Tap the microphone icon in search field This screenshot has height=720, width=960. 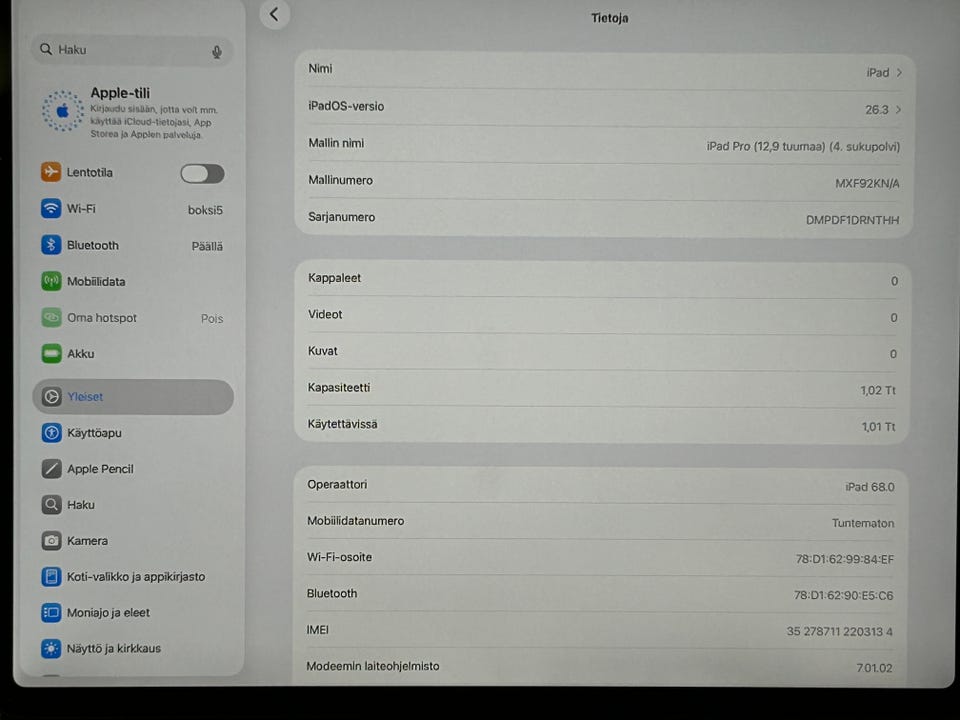217,52
